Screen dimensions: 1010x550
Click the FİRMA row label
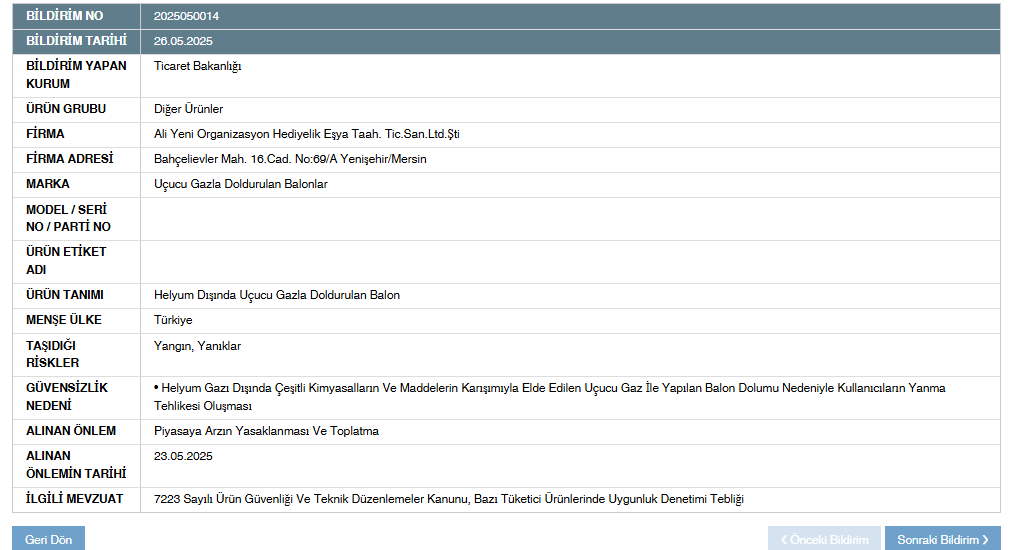45,134
